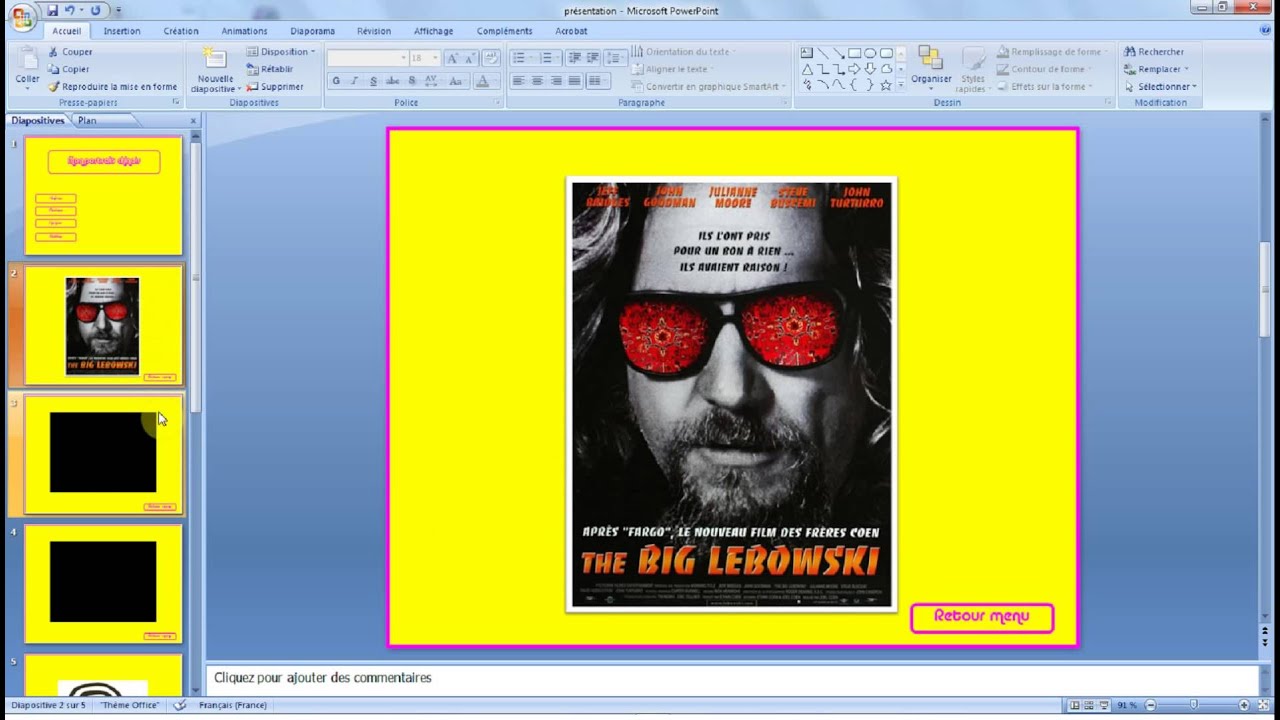Go to the Affichage ribbon tab
This screenshot has height=720, width=1280.
[x=433, y=31]
